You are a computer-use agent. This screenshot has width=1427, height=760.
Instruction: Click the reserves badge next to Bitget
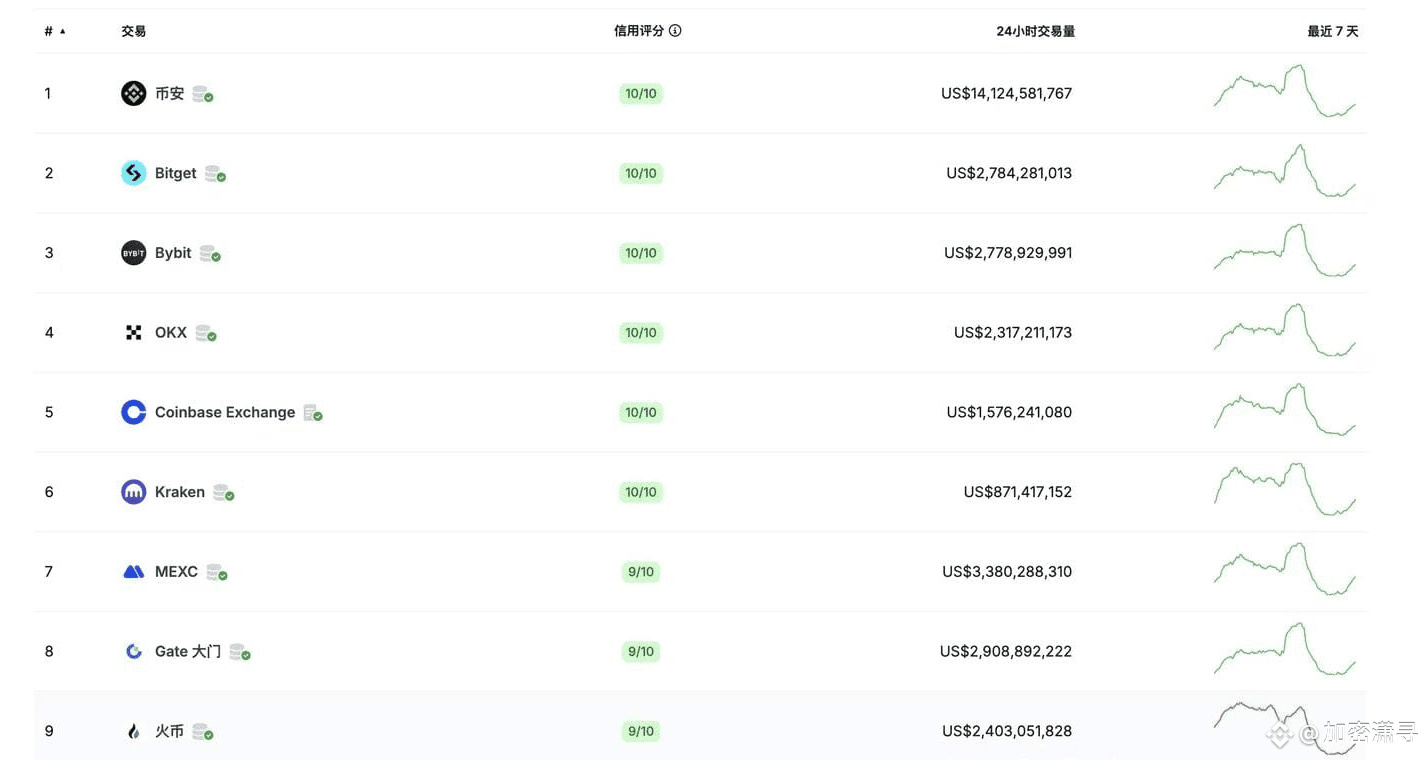215,174
